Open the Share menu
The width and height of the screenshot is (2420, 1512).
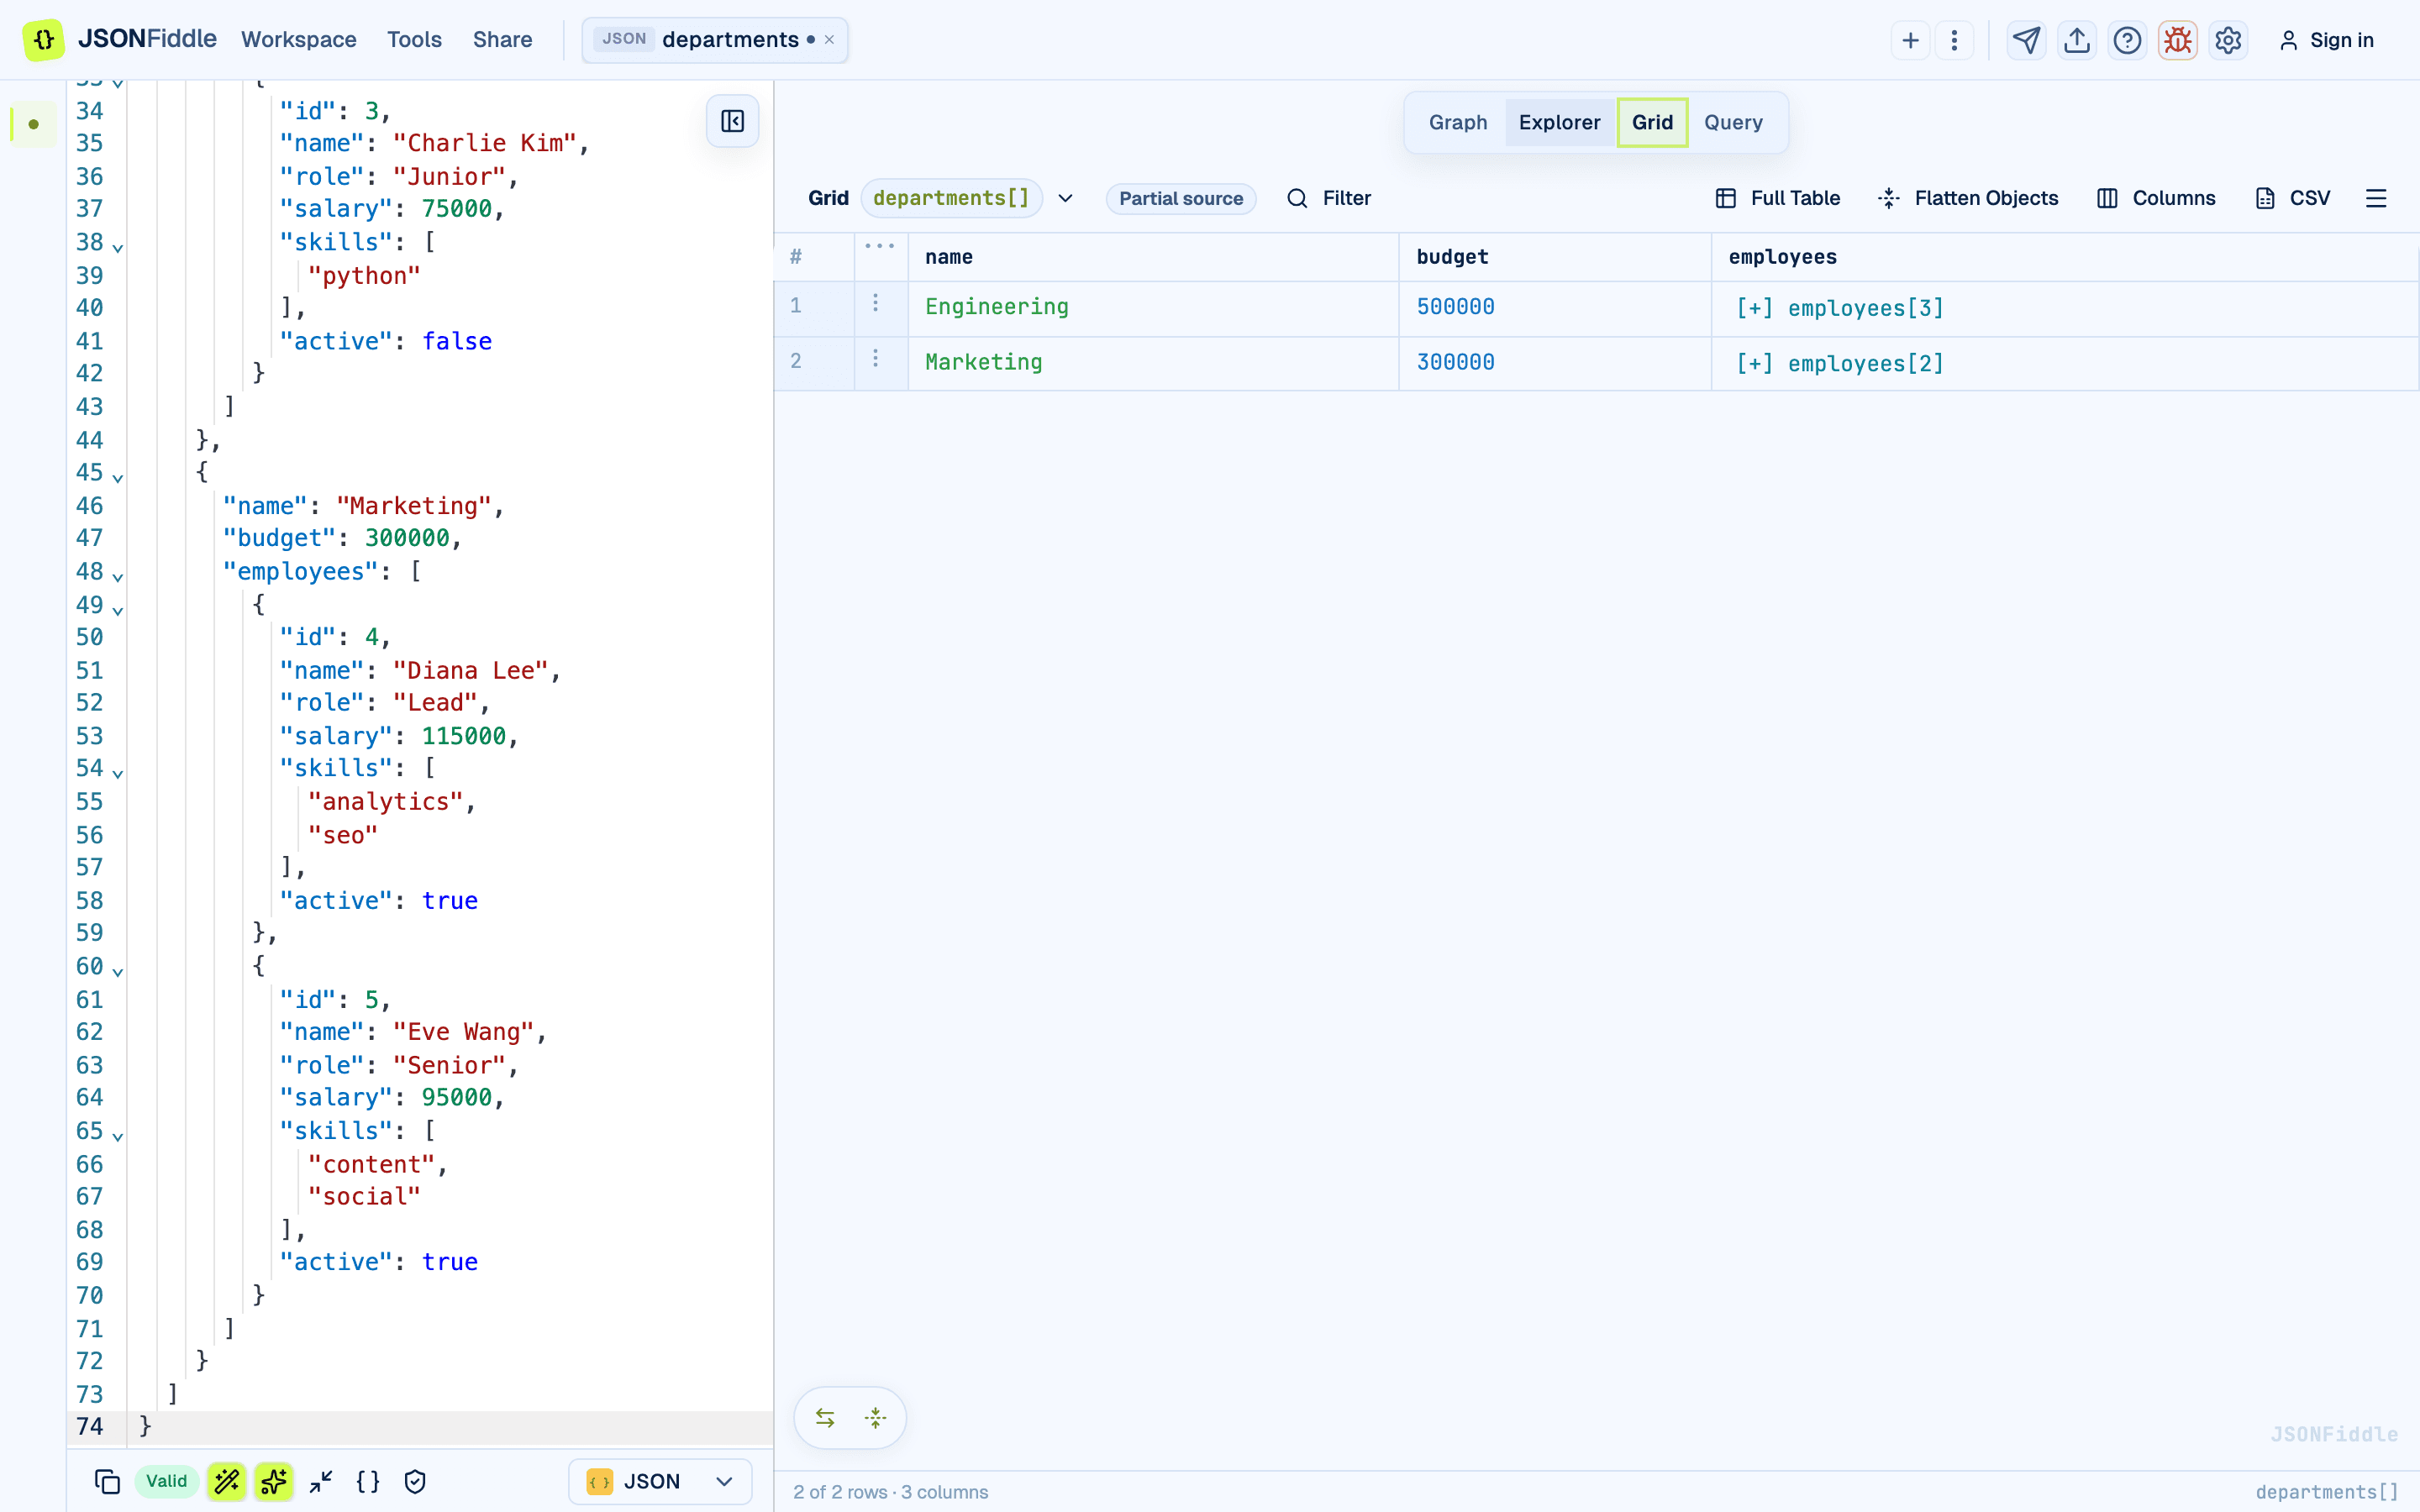click(x=502, y=40)
